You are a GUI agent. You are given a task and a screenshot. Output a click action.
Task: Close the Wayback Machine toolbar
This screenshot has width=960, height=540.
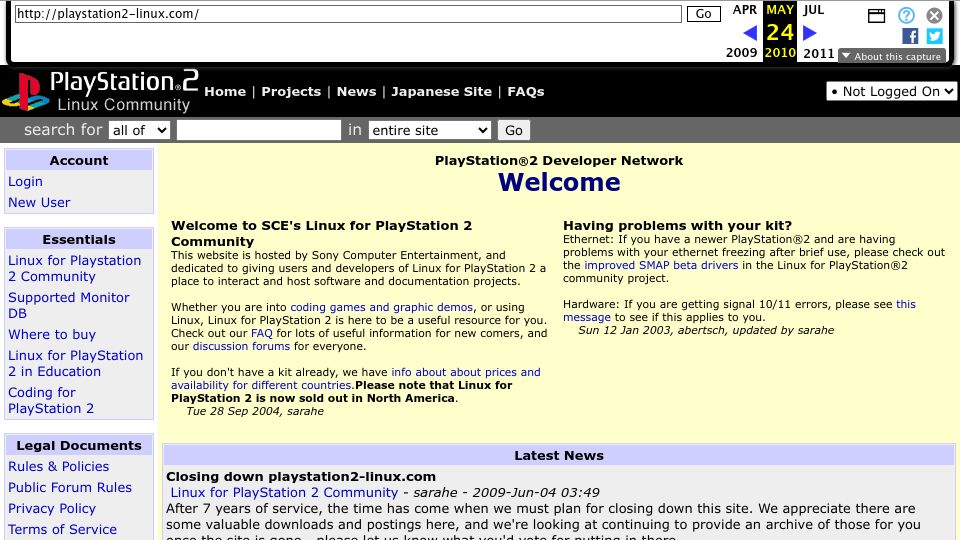click(x=934, y=15)
